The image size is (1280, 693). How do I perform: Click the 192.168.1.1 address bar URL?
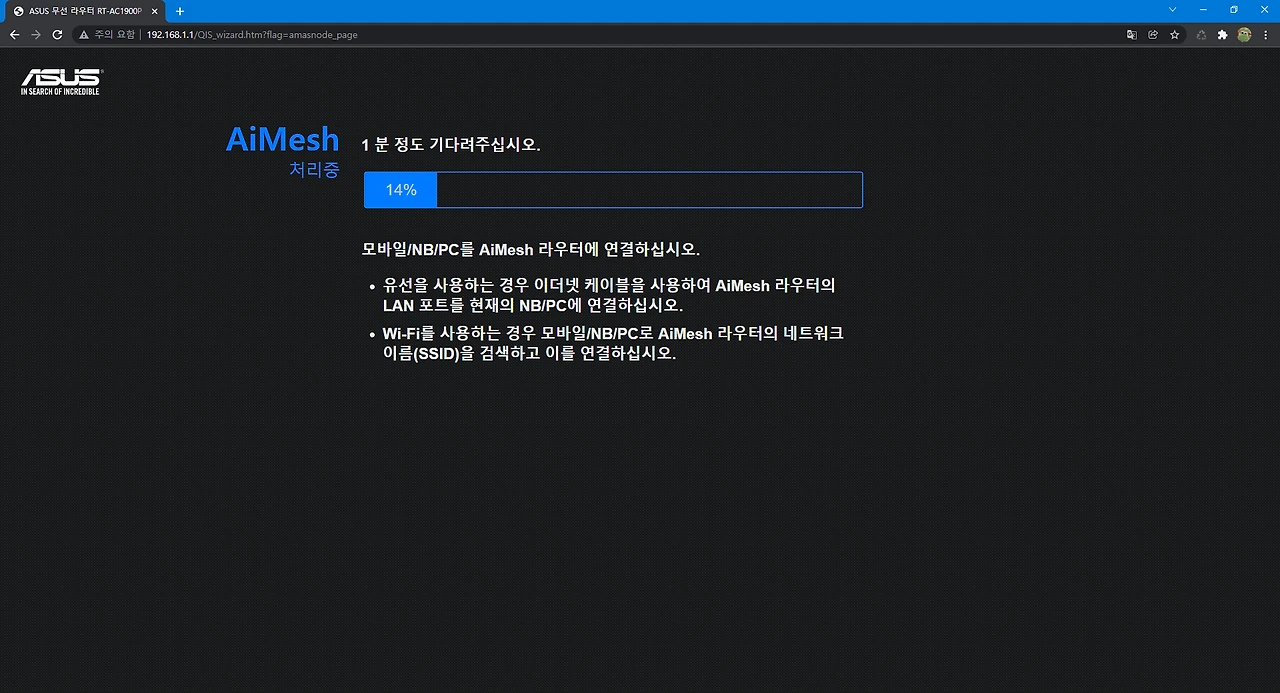(x=172, y=34)
